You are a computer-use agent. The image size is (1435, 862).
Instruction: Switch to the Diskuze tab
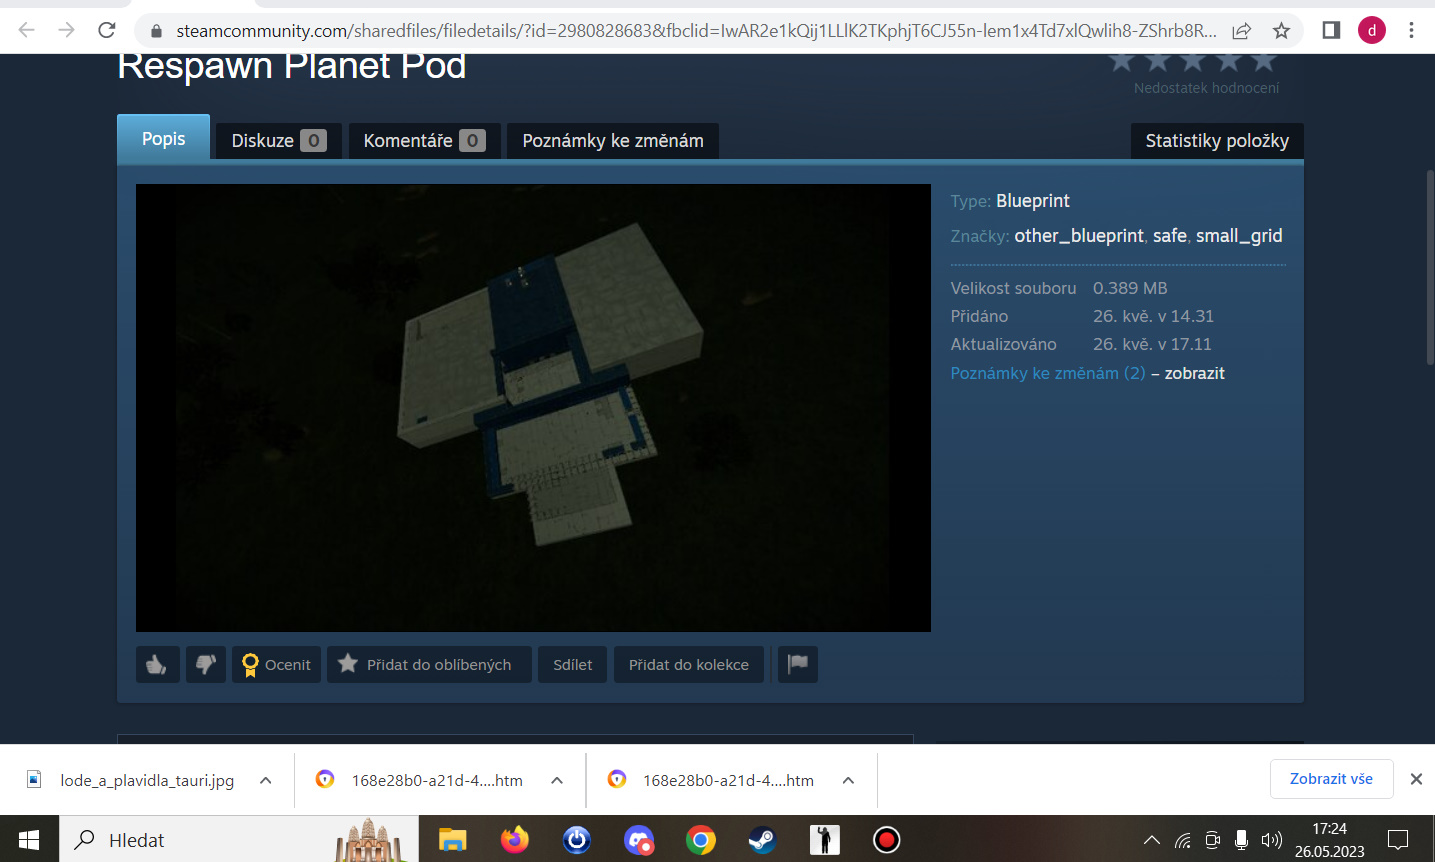tap(278, 141)
